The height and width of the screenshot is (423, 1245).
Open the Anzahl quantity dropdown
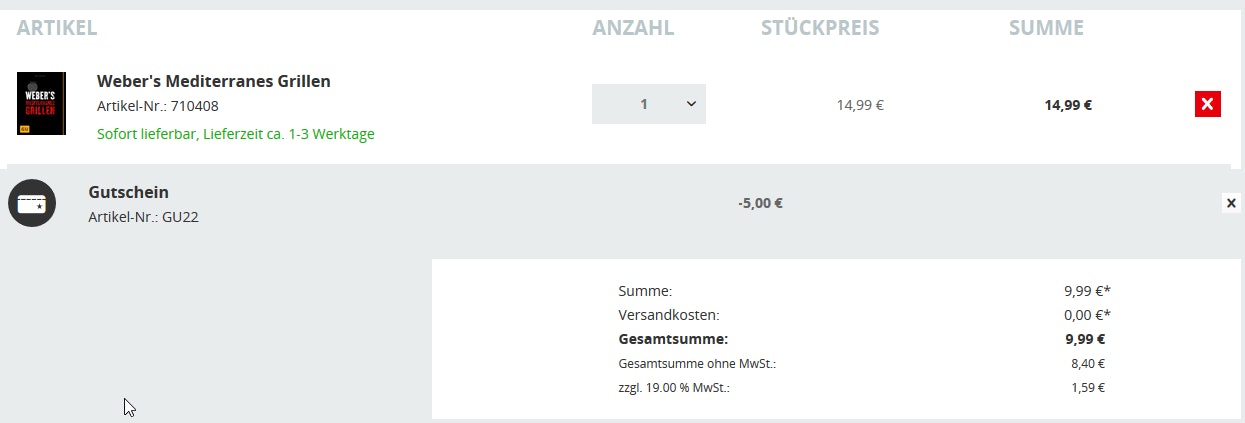(648, 104)
